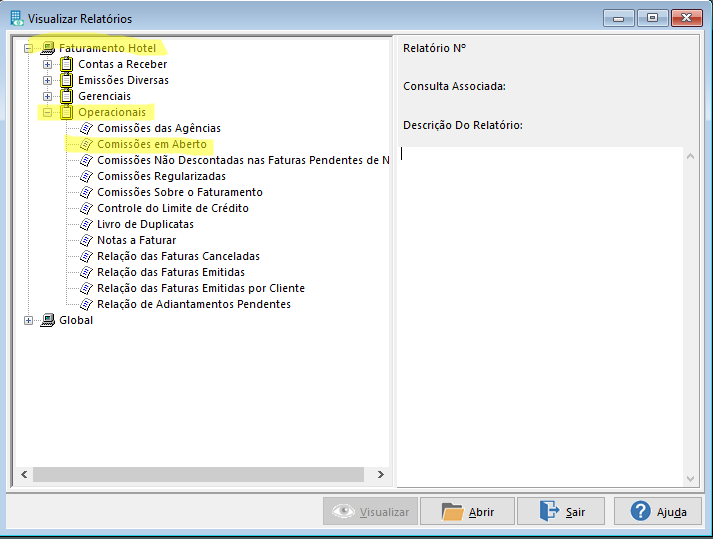The image size is (713, 539).
Task: Click report icon beside Comissões em Aberto
Action: pos(86,144)
